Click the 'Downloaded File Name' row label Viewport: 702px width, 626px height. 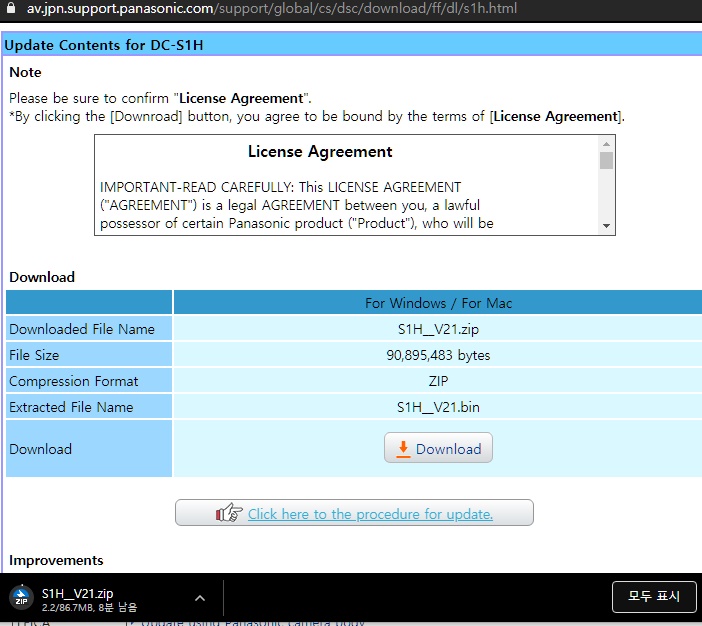[x=82, y=329]
